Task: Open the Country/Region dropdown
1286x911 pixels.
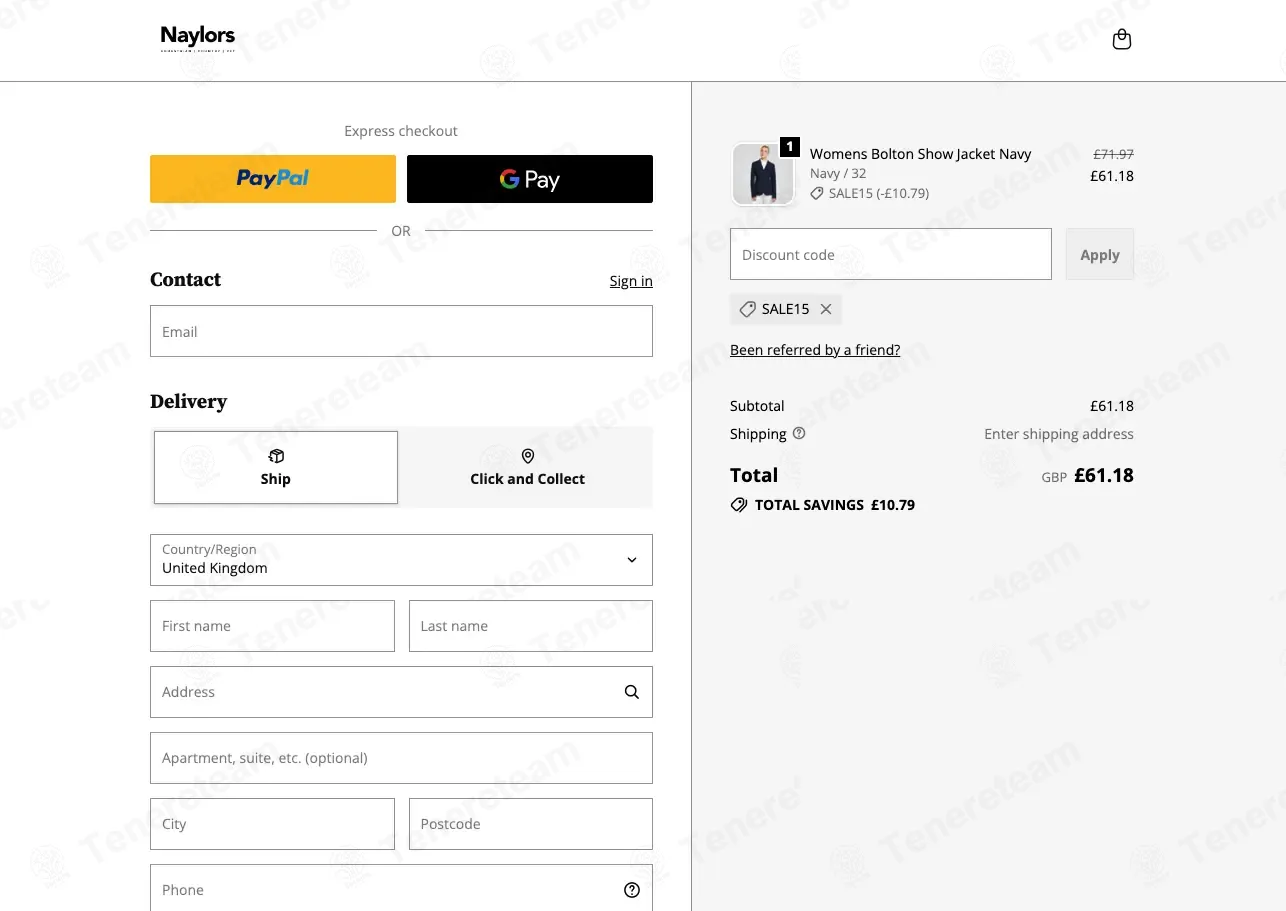Action: click(x=401, y=560)
